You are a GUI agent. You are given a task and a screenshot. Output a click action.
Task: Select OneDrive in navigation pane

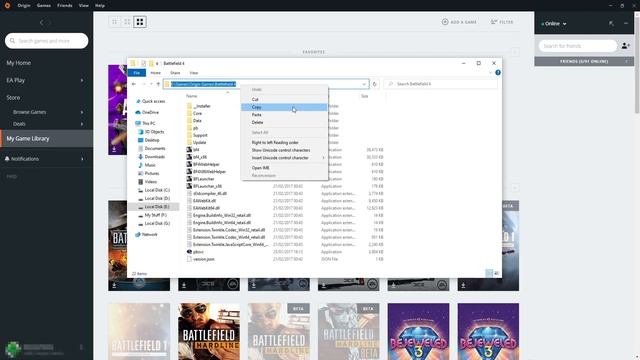[x=150, y=112]
